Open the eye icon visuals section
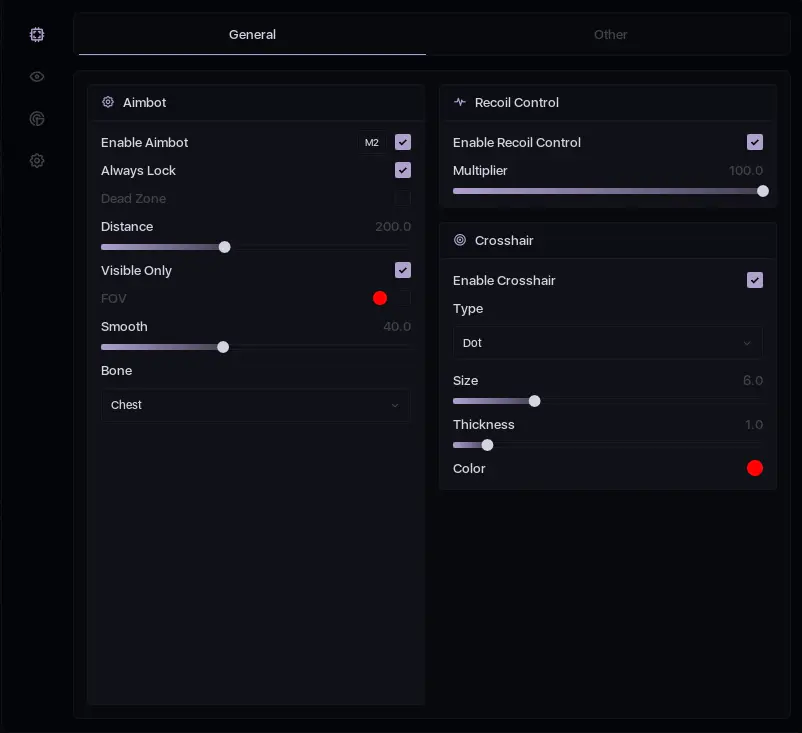Viewport: 802px width, 733px height. pos(37,77)
